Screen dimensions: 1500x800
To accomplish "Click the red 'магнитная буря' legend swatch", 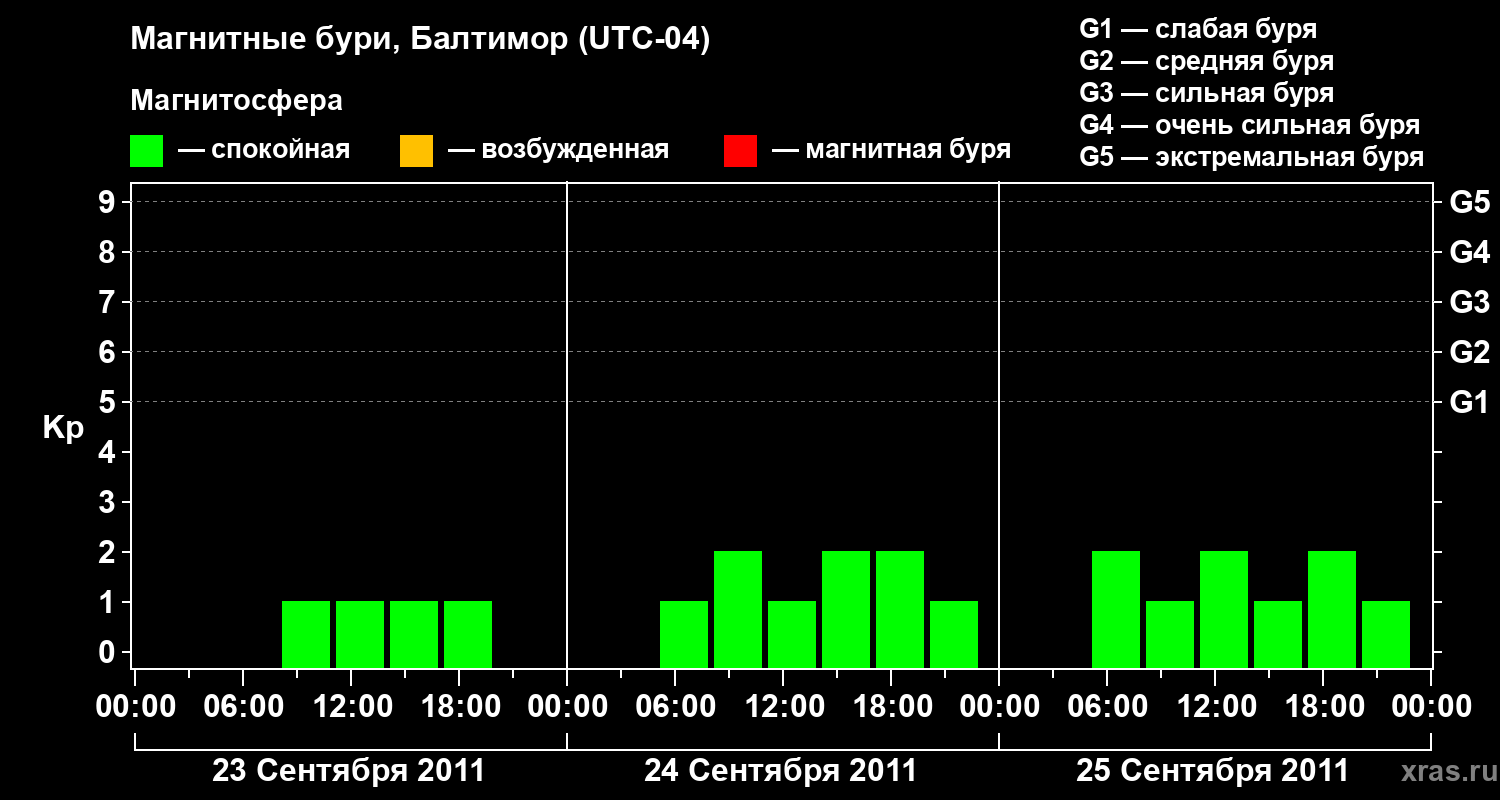I will (x=740, y=151).
